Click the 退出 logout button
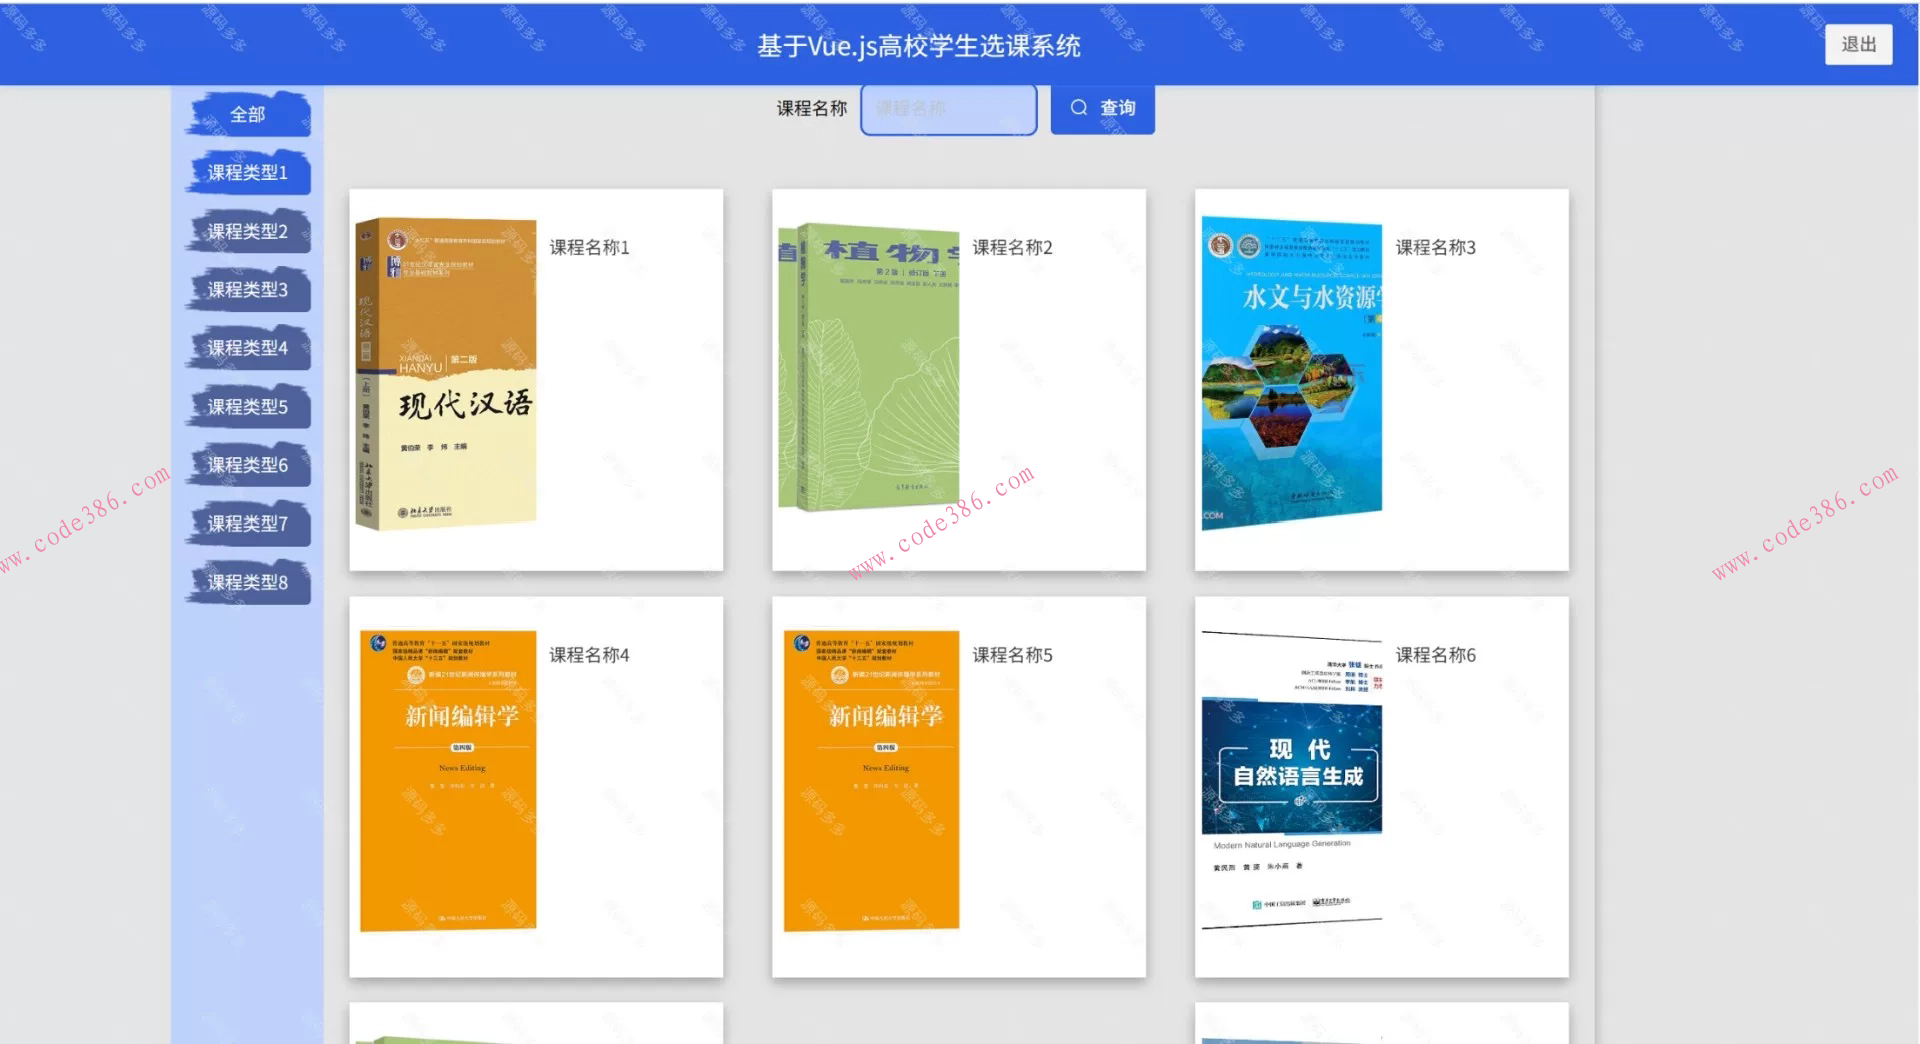 1858,45
